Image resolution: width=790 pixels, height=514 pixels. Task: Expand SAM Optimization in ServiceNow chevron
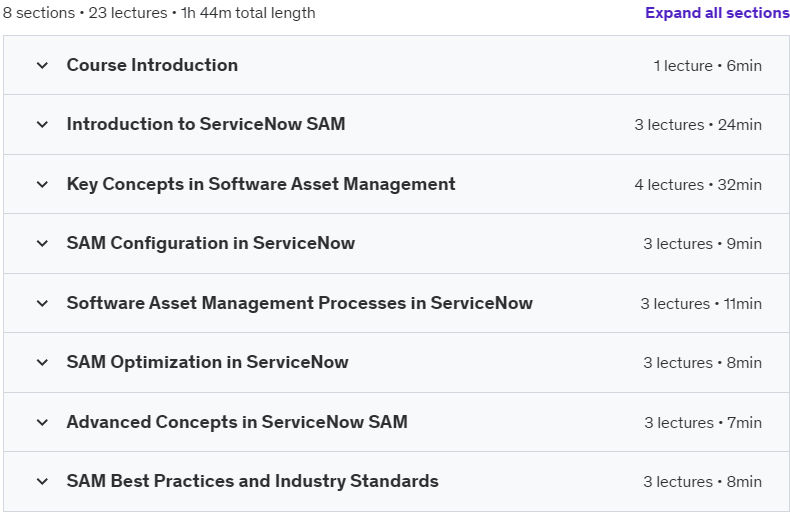click(42, 362)
